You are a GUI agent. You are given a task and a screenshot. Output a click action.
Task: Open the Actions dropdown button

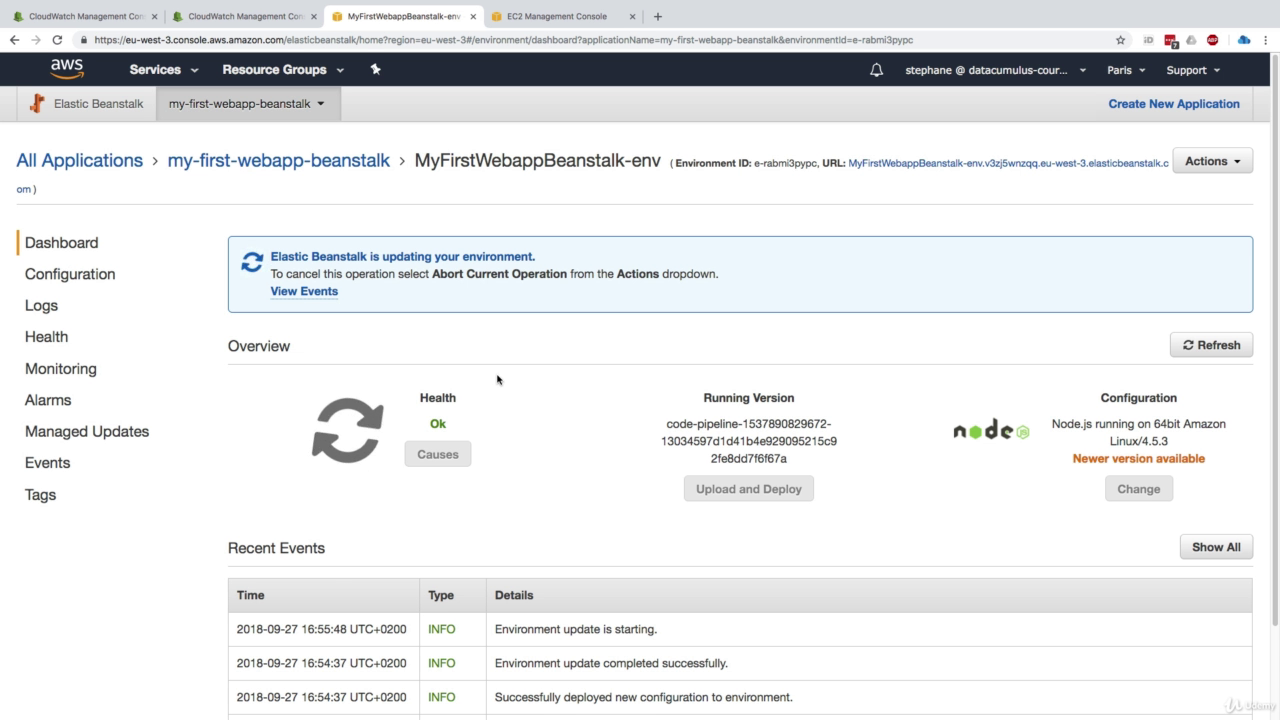coord(1212,161)
